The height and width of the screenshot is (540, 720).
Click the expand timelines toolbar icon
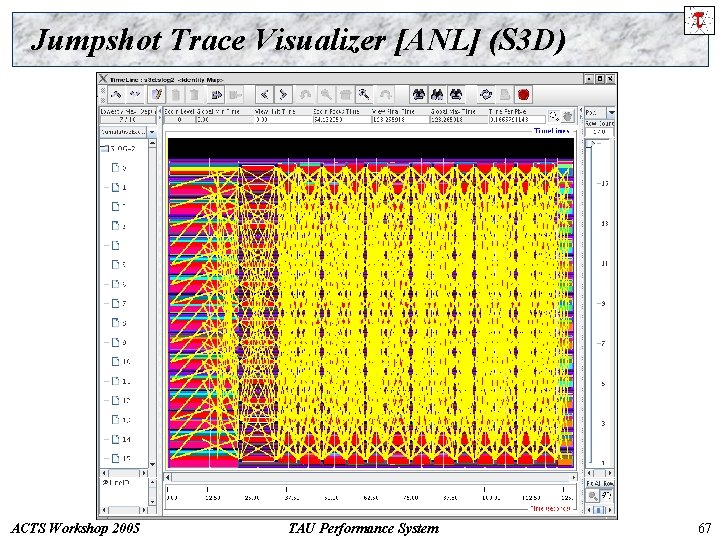tap(216, 95)
